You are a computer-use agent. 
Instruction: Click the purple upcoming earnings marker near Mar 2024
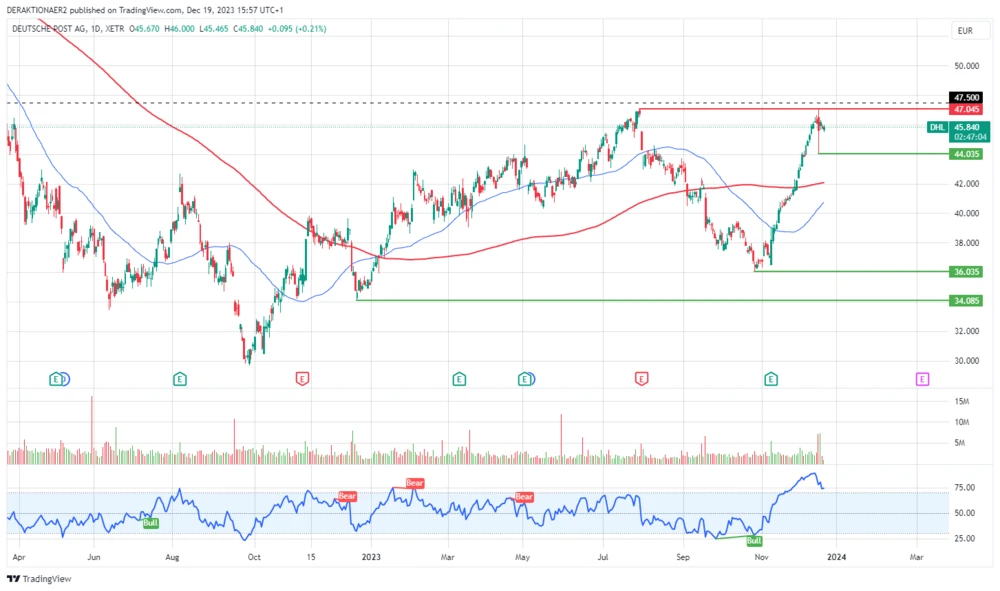pyautogui.click(x=922, y=379)
